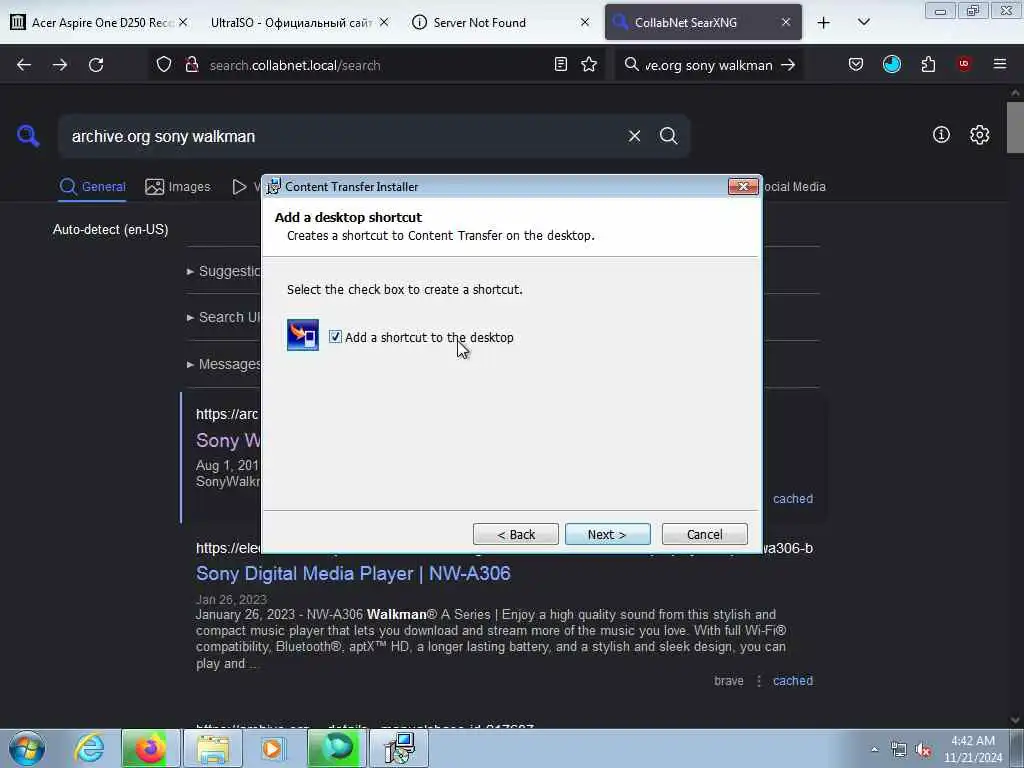Go forward to next page

[60, 65]
